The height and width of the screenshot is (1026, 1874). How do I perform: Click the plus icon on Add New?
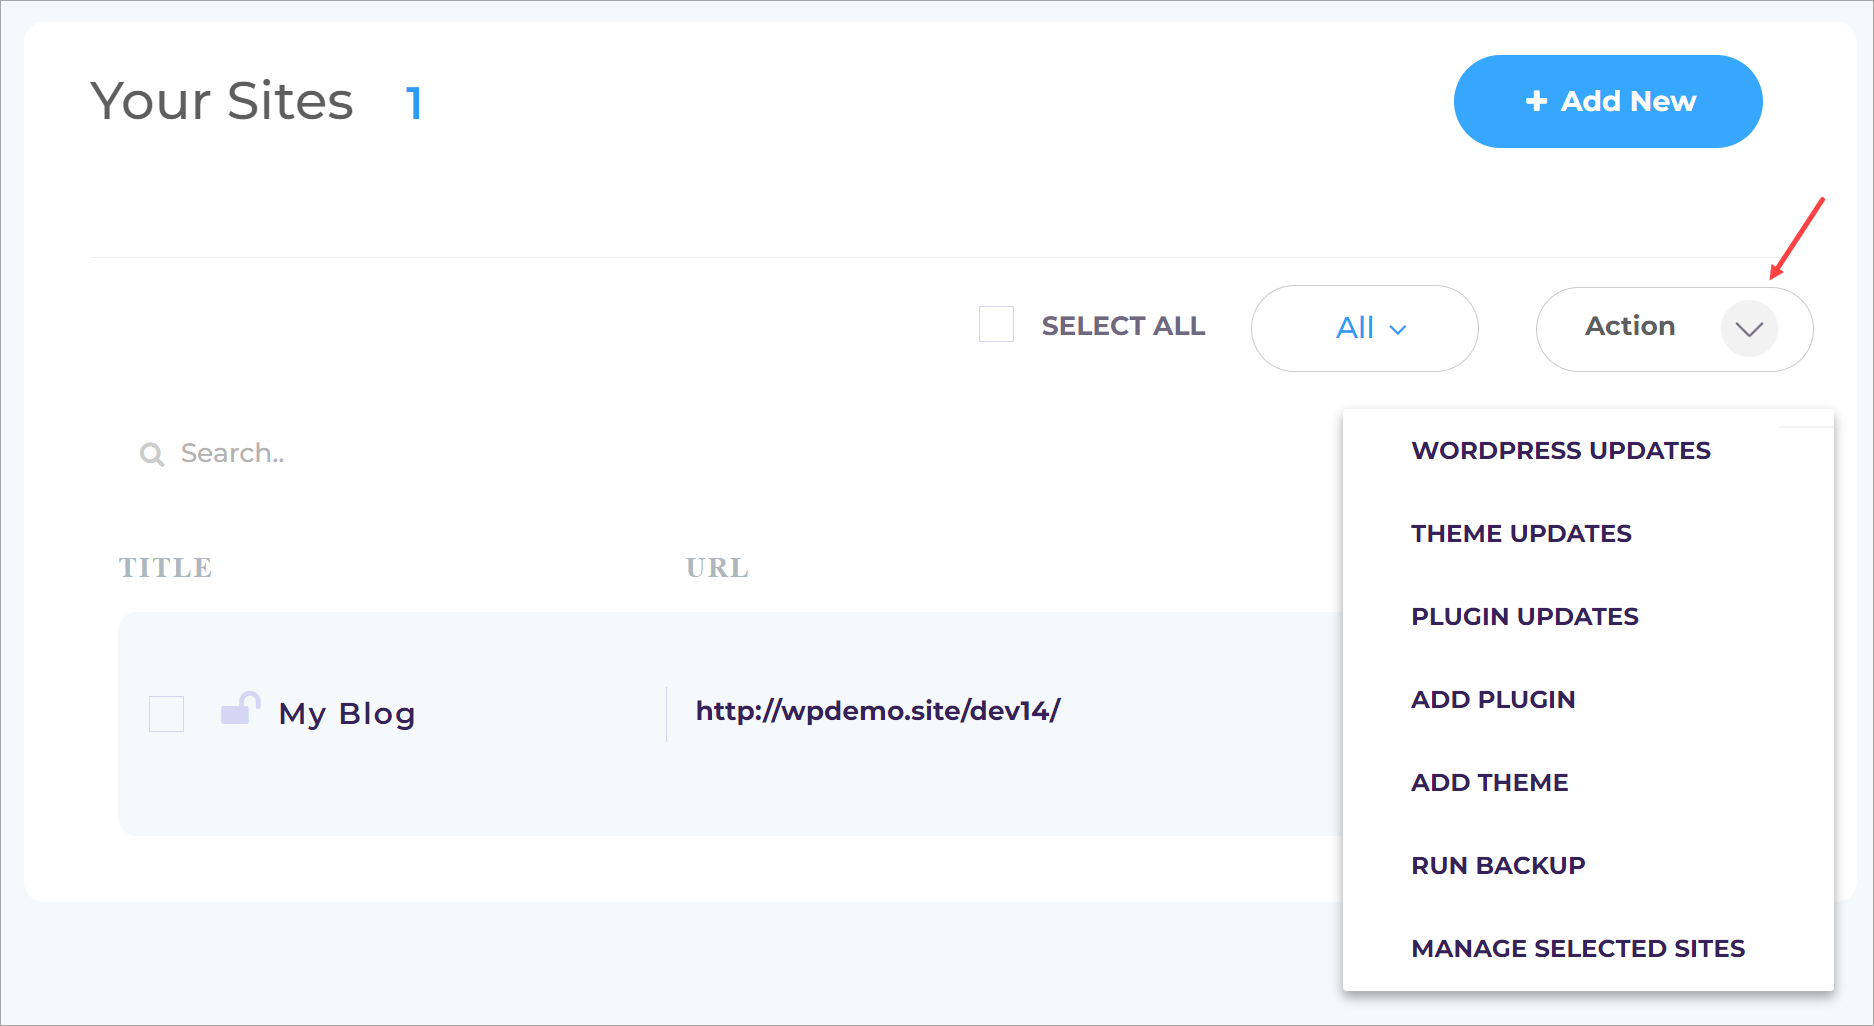(x=1536, y=101)
